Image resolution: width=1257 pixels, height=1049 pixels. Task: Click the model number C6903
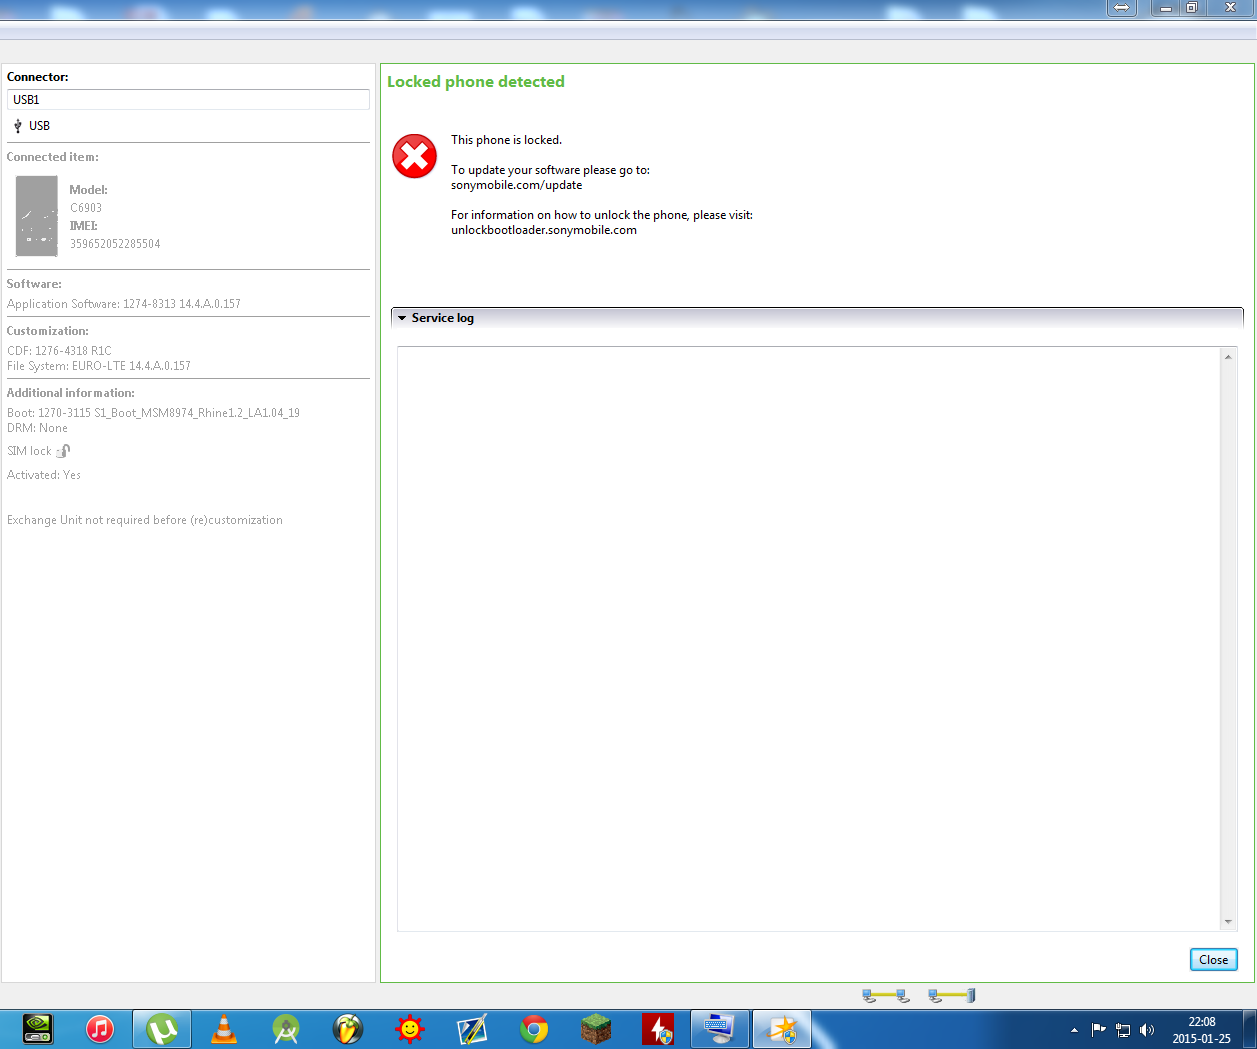pos(86,208)
